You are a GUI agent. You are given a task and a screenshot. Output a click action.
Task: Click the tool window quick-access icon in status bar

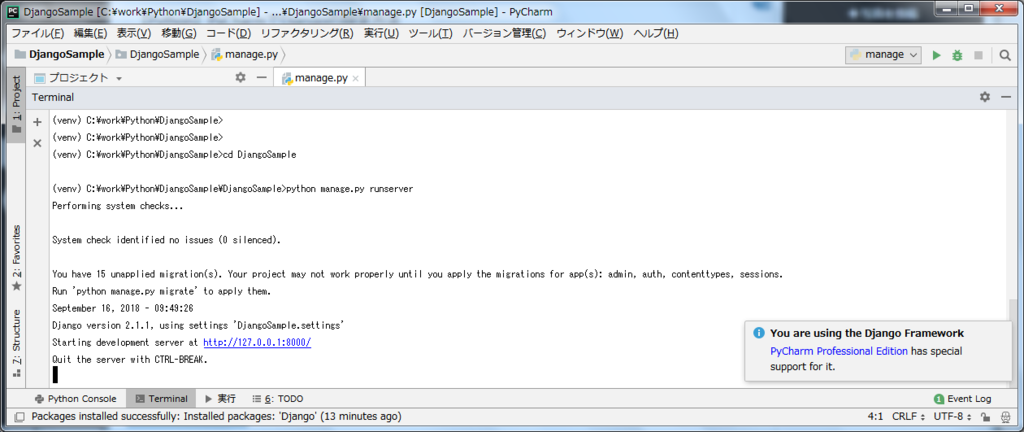(19, 416)
